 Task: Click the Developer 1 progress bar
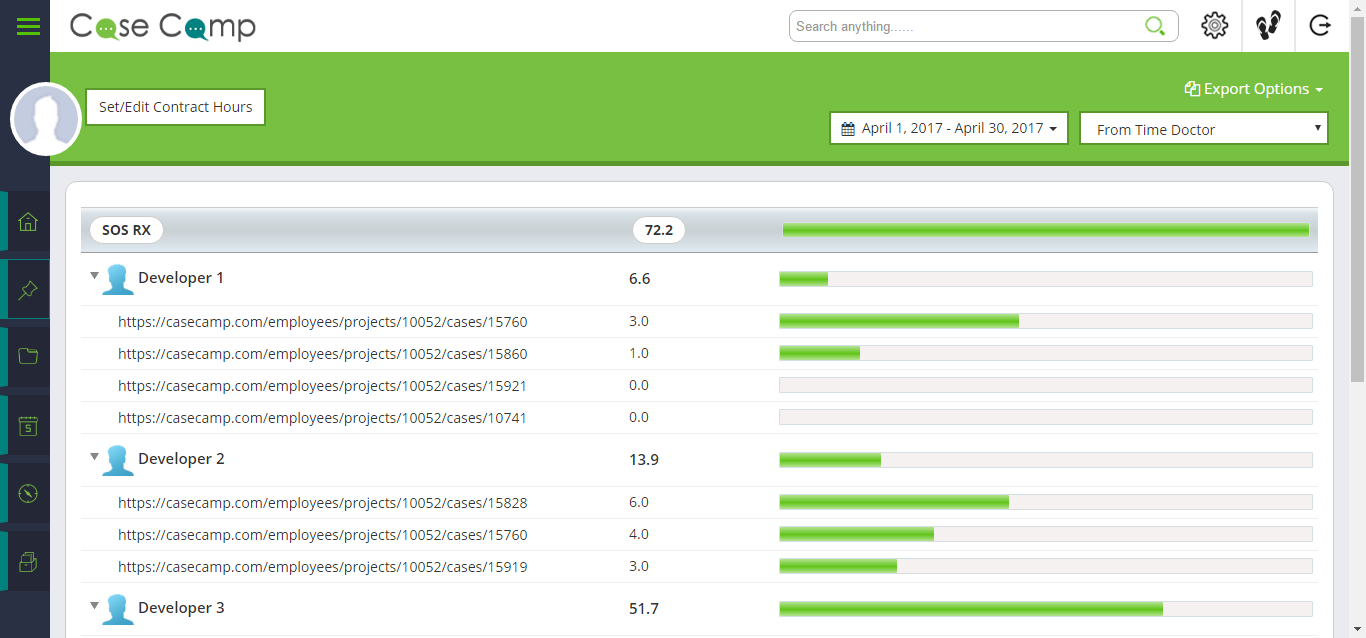click(1046, 279)
